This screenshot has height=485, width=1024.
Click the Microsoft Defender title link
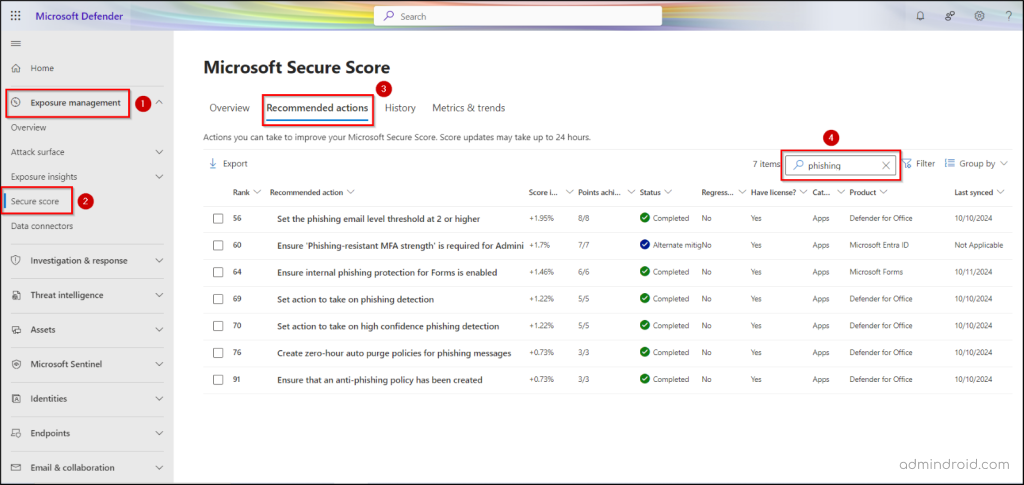click(x=78, y=16)
